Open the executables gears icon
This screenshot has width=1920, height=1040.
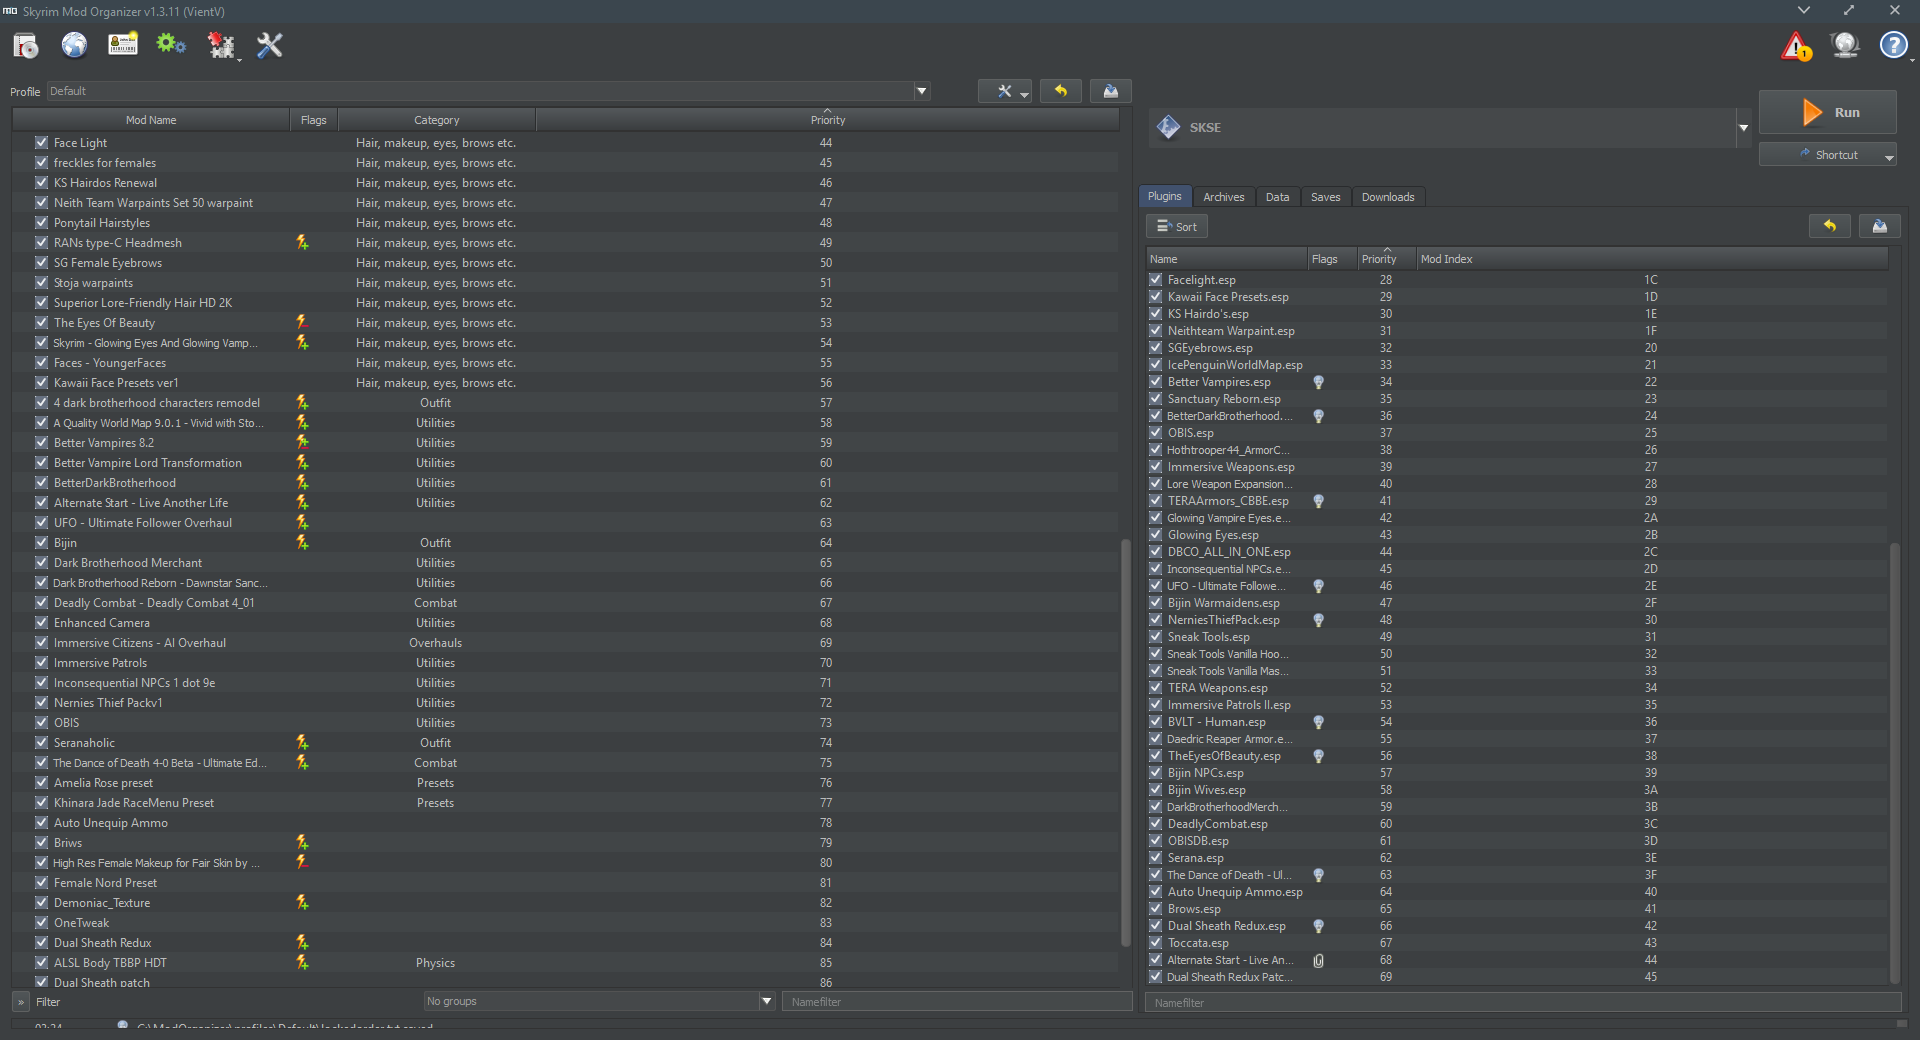pyautogui.click(x=171, y=45)
